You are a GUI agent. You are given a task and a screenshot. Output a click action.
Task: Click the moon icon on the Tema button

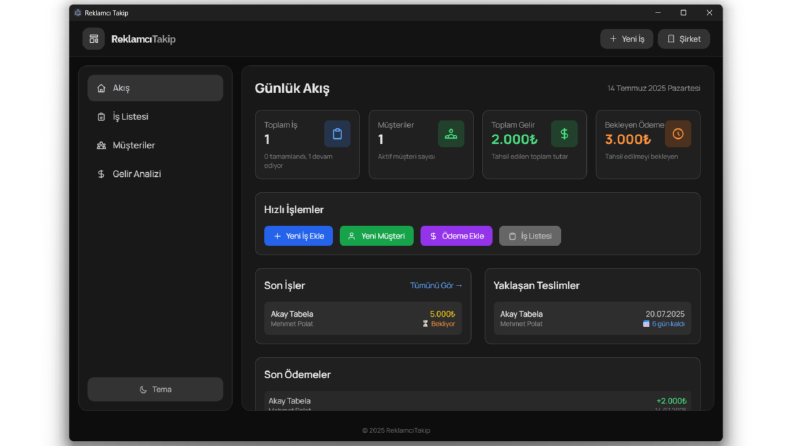tap(143, 390)
